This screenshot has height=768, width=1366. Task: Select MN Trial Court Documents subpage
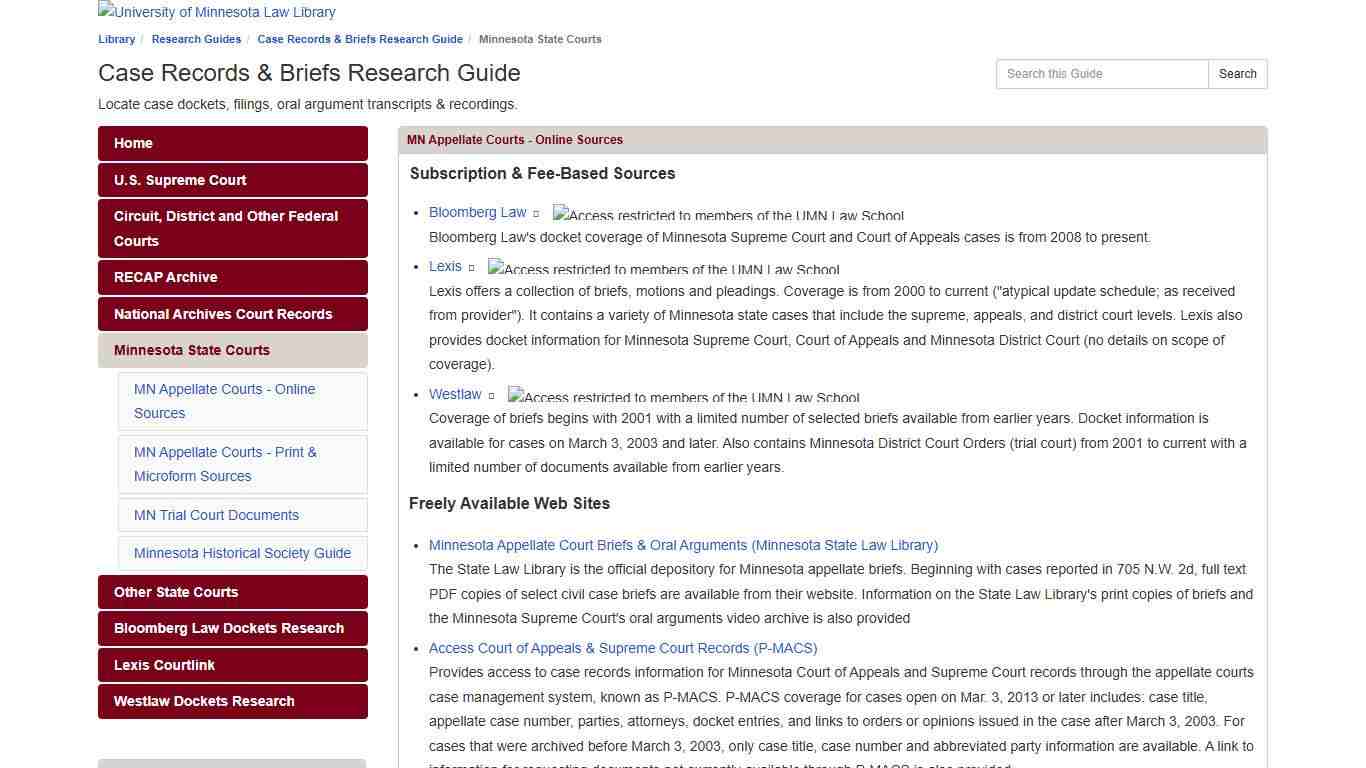[x=216, y=515]
